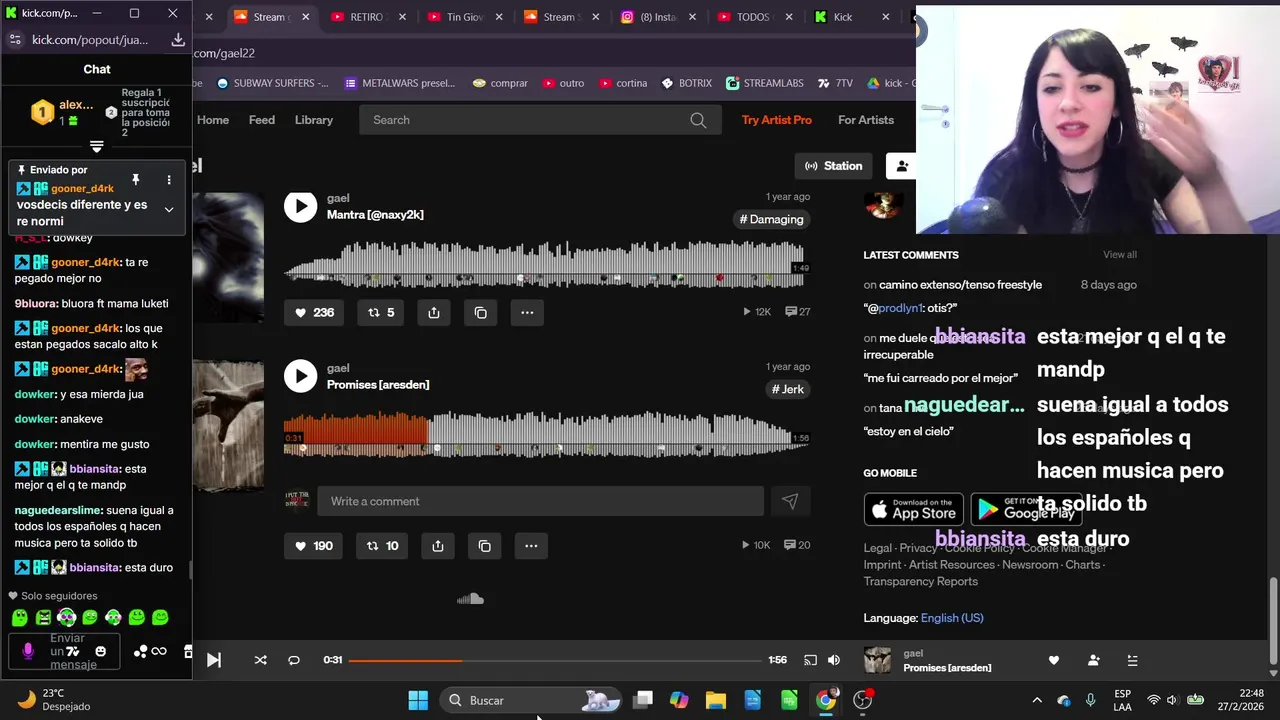The width and height of the screenshot is (1280, 720).
Task: Click the search magnifier icon
Action: pyautogui.click(x=698, y=120)
